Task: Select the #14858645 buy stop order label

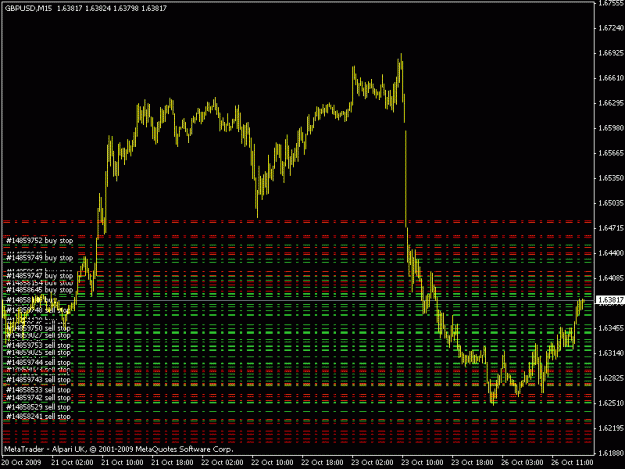Action: (39, 290)
